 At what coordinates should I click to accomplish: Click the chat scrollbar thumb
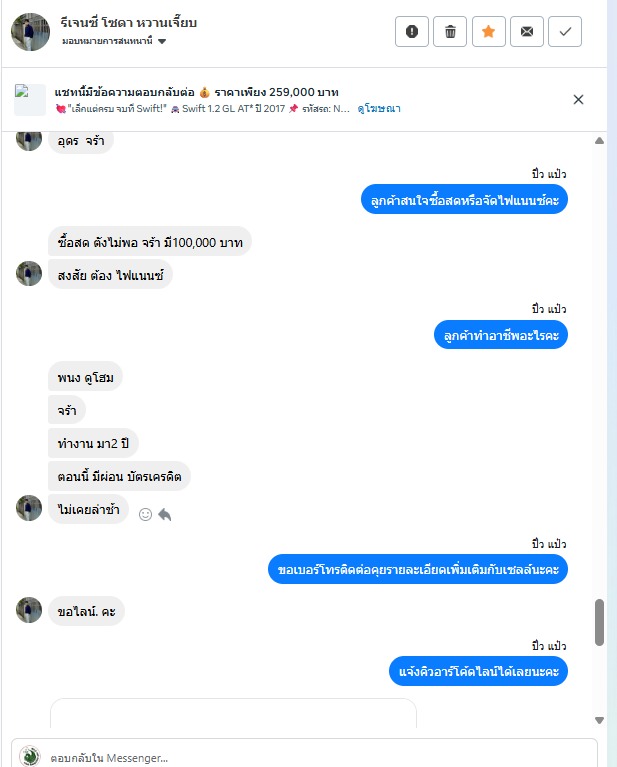click(599, 622)
